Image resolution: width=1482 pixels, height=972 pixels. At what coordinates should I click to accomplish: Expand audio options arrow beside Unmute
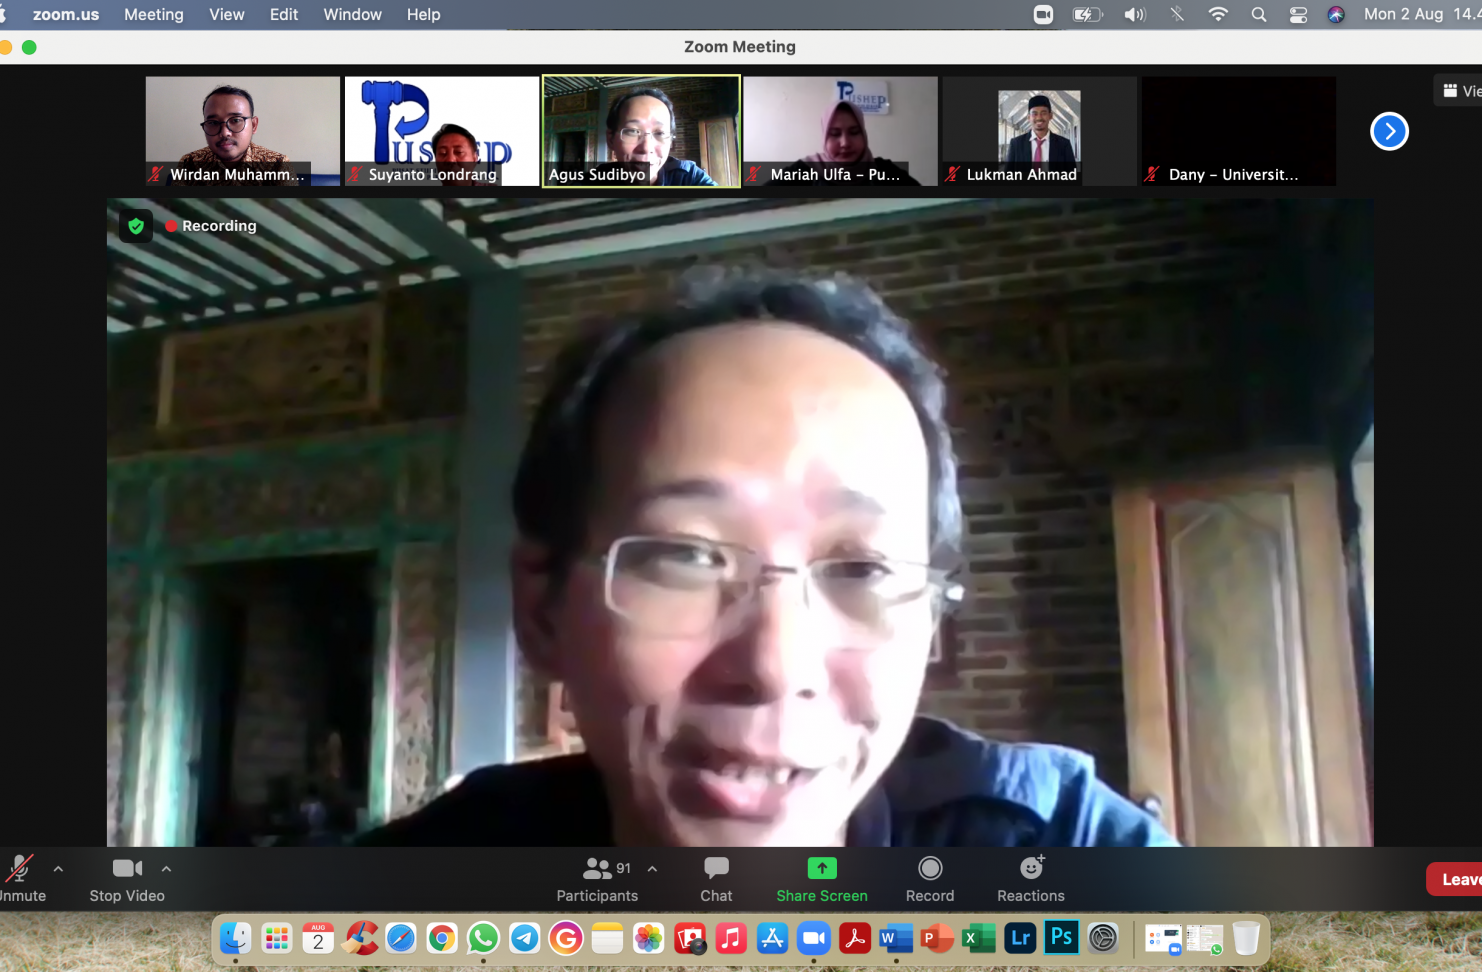click(x=58, y=869)
